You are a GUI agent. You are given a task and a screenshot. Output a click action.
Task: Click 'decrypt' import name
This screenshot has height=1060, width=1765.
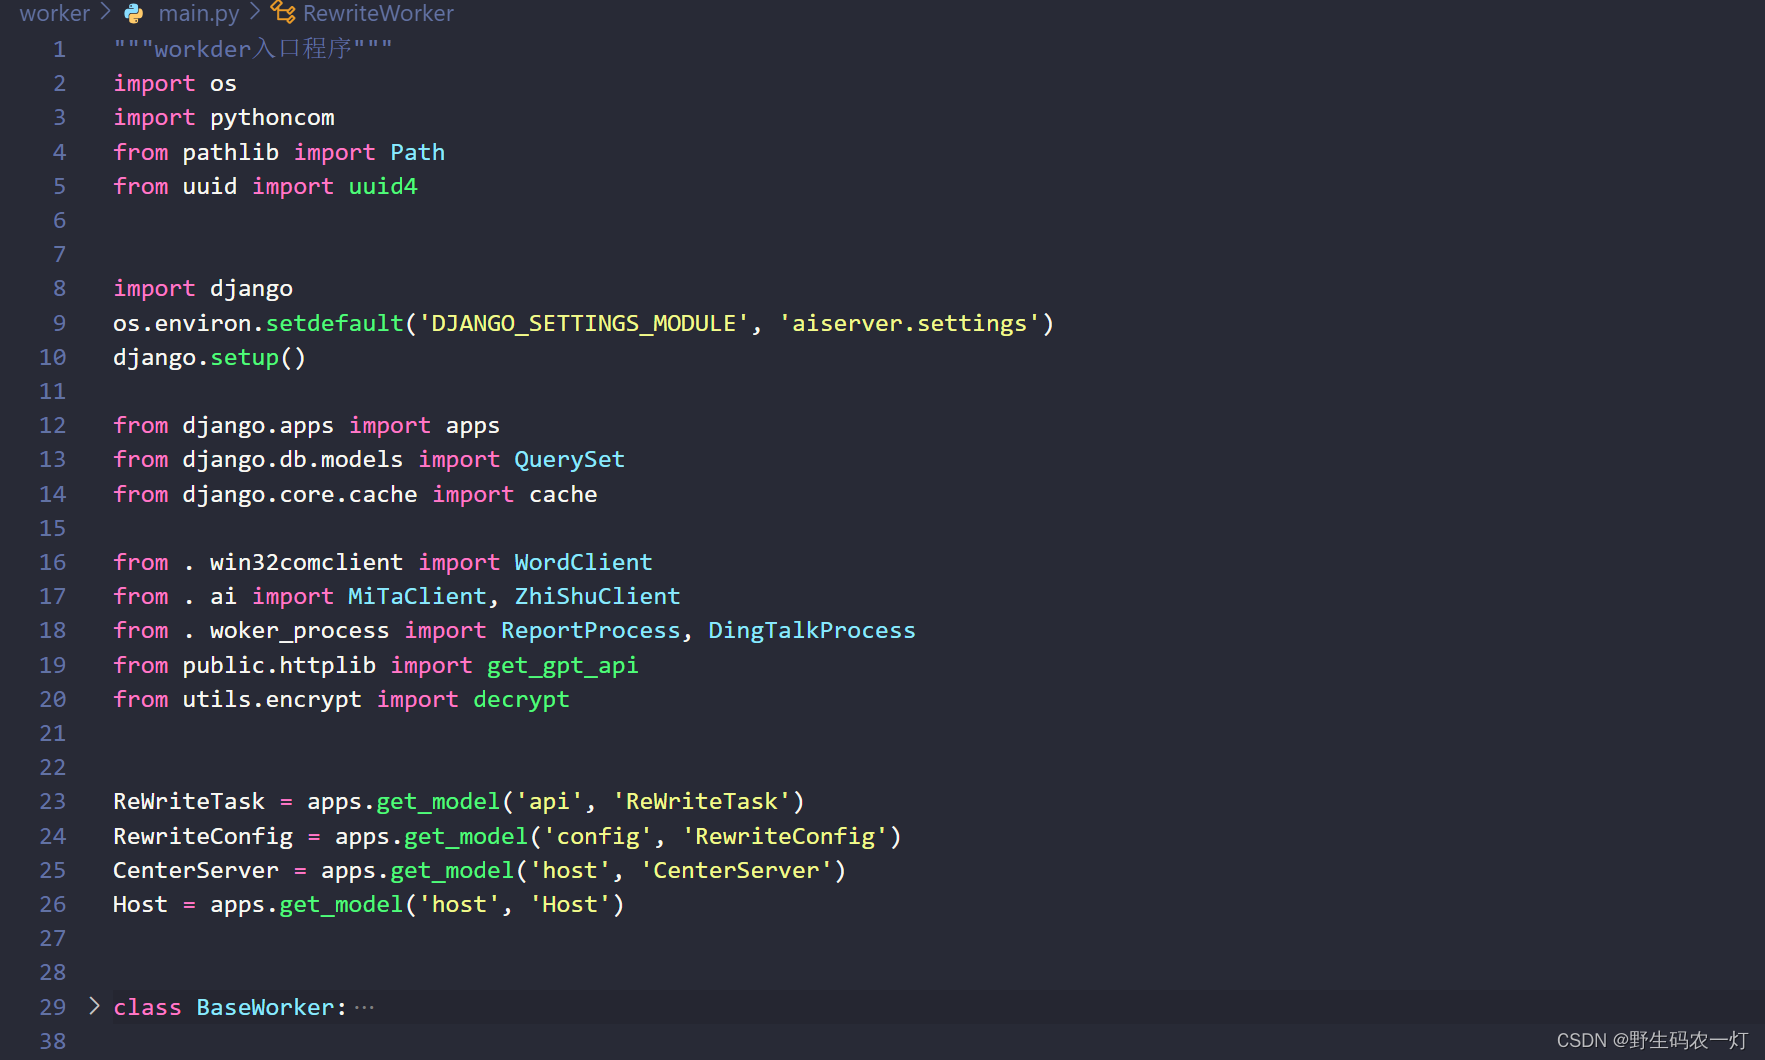coord(522,700)
